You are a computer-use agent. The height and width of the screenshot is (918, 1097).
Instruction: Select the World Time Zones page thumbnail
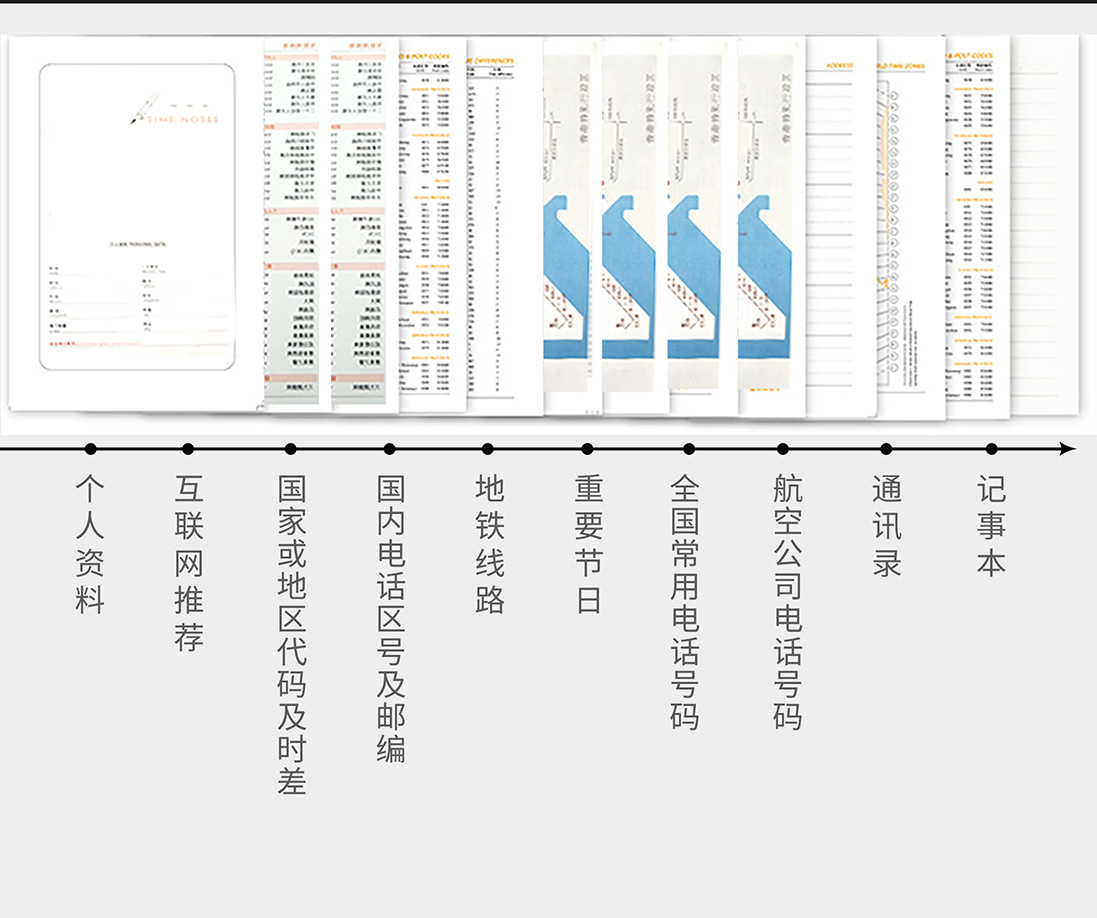coord(908,230)
